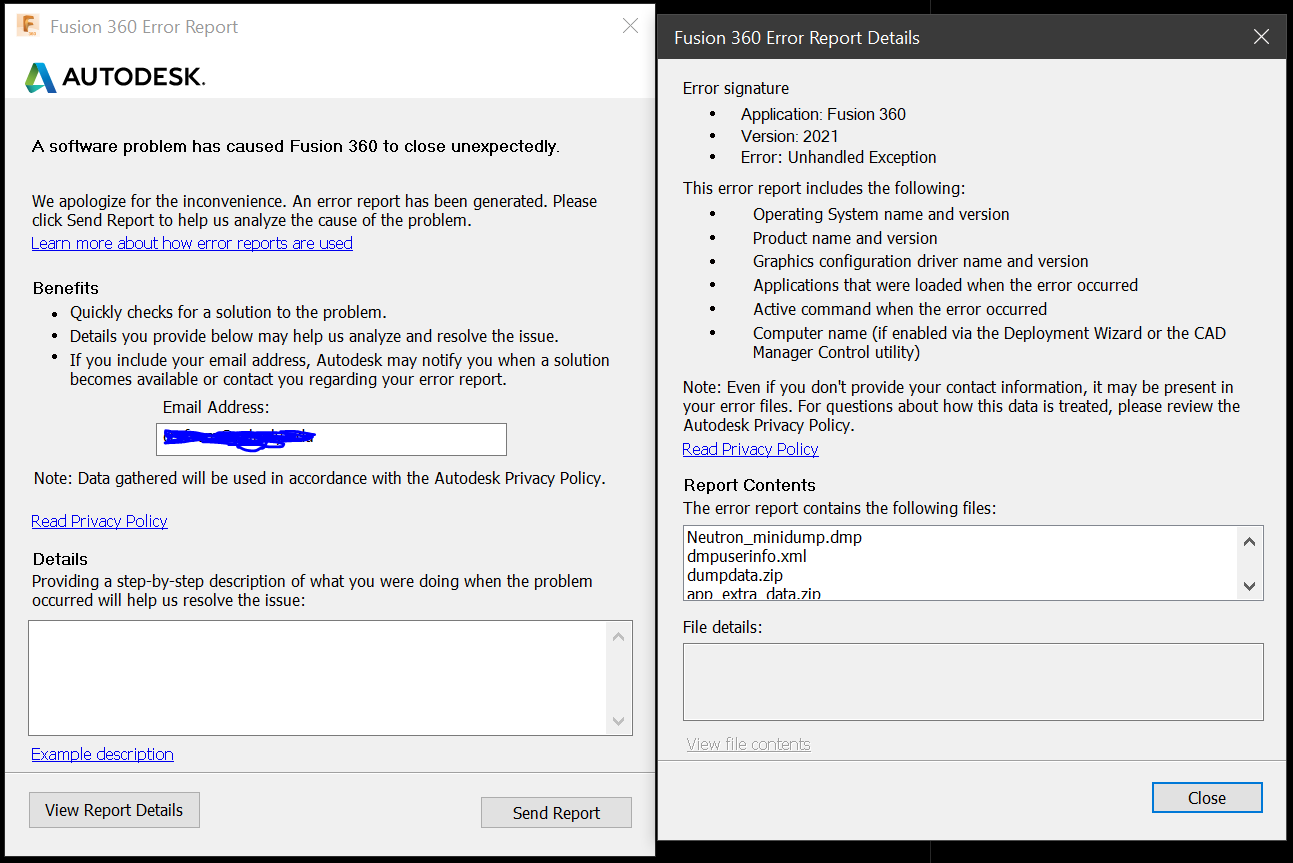1293x863 pixels.
Task: Select dmpuserinfo.xml in the file list
Action: (747, 556)
